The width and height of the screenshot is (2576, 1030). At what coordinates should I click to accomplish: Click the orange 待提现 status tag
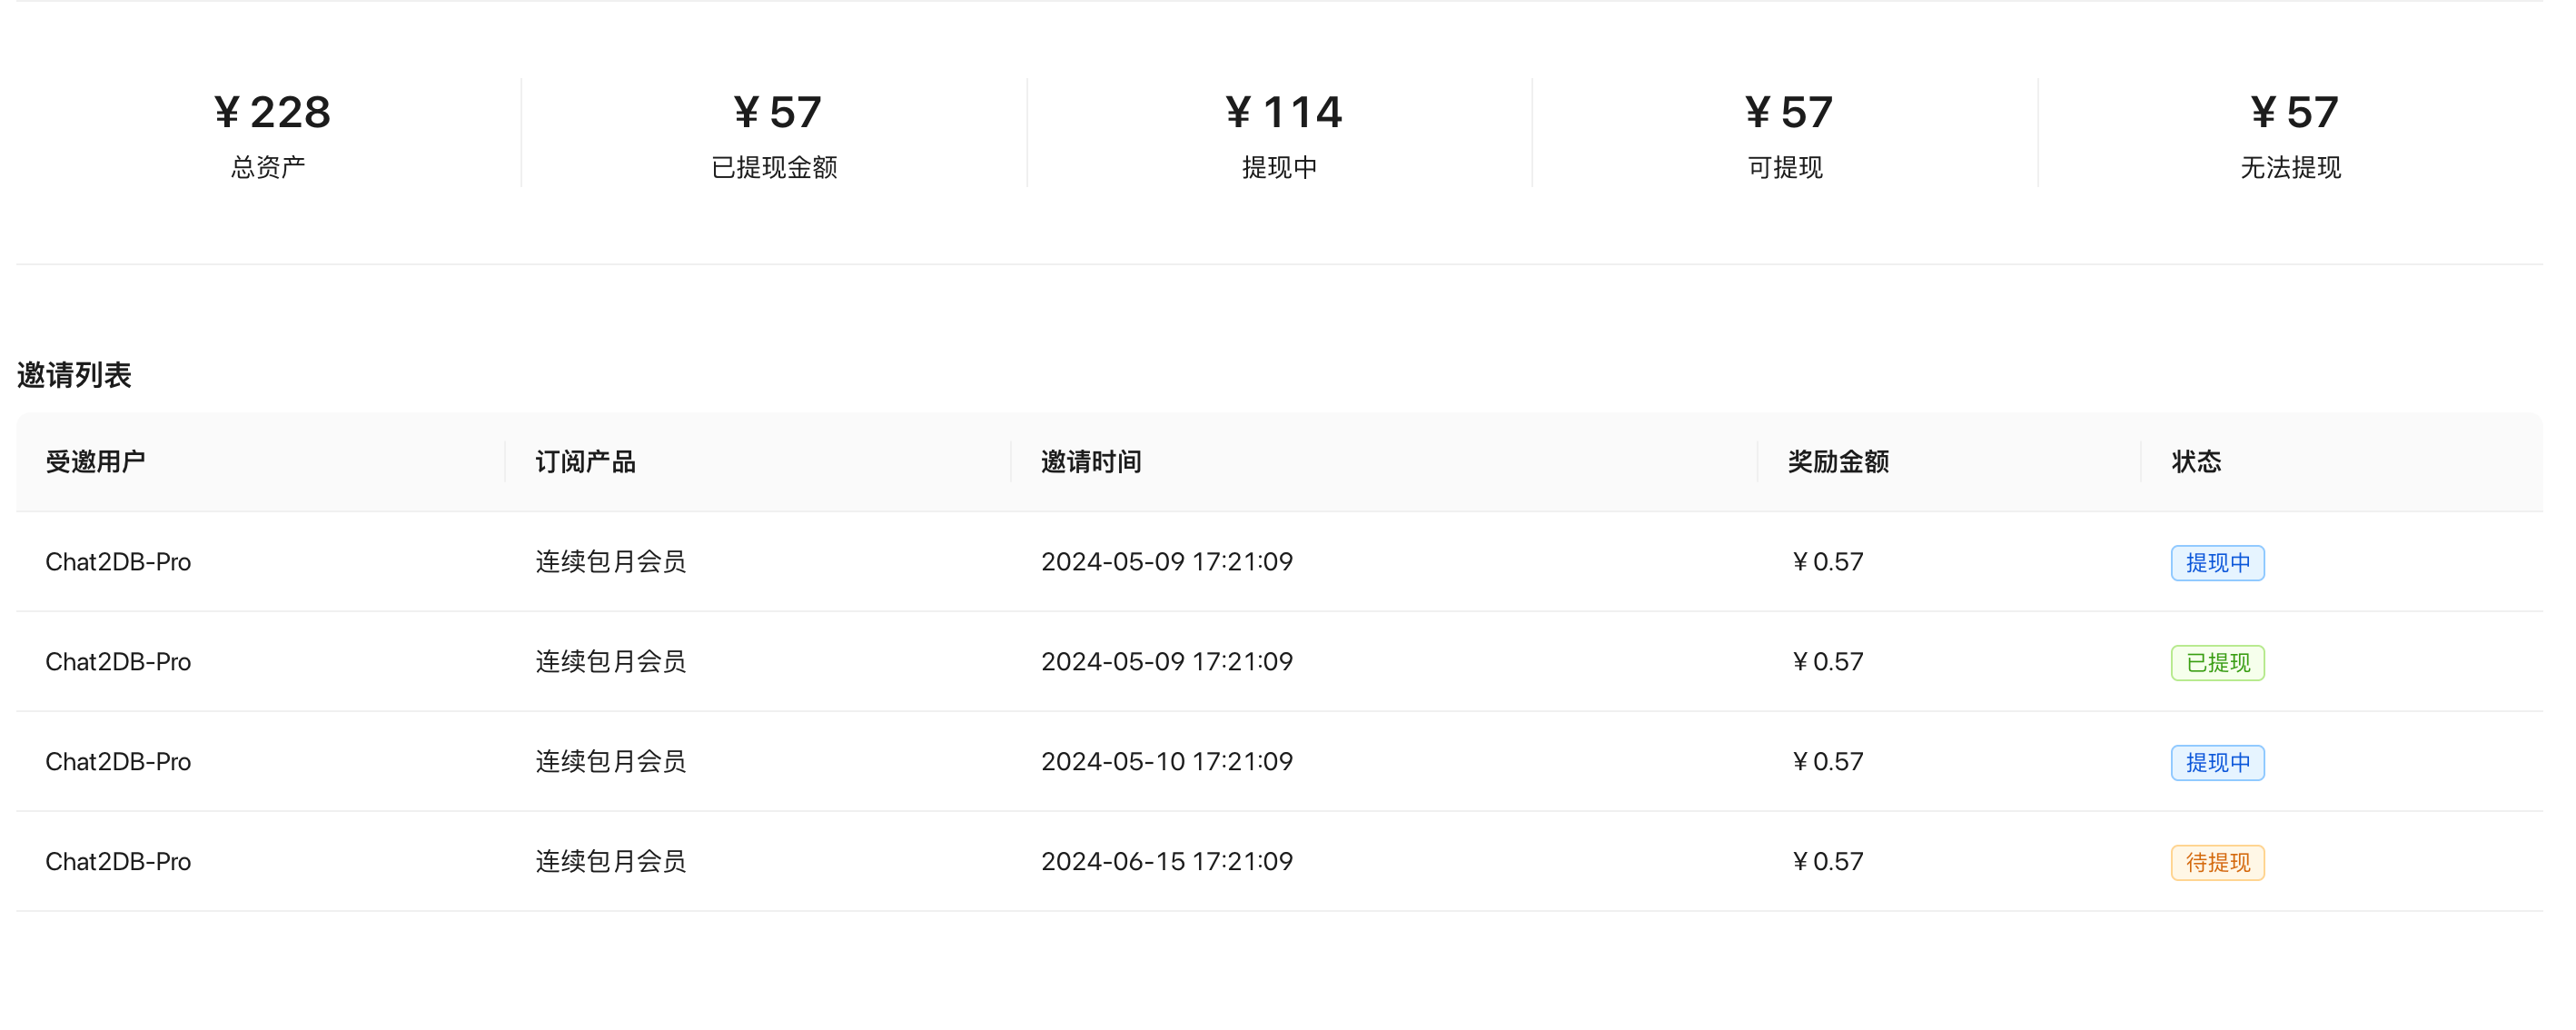point(2217,863)
